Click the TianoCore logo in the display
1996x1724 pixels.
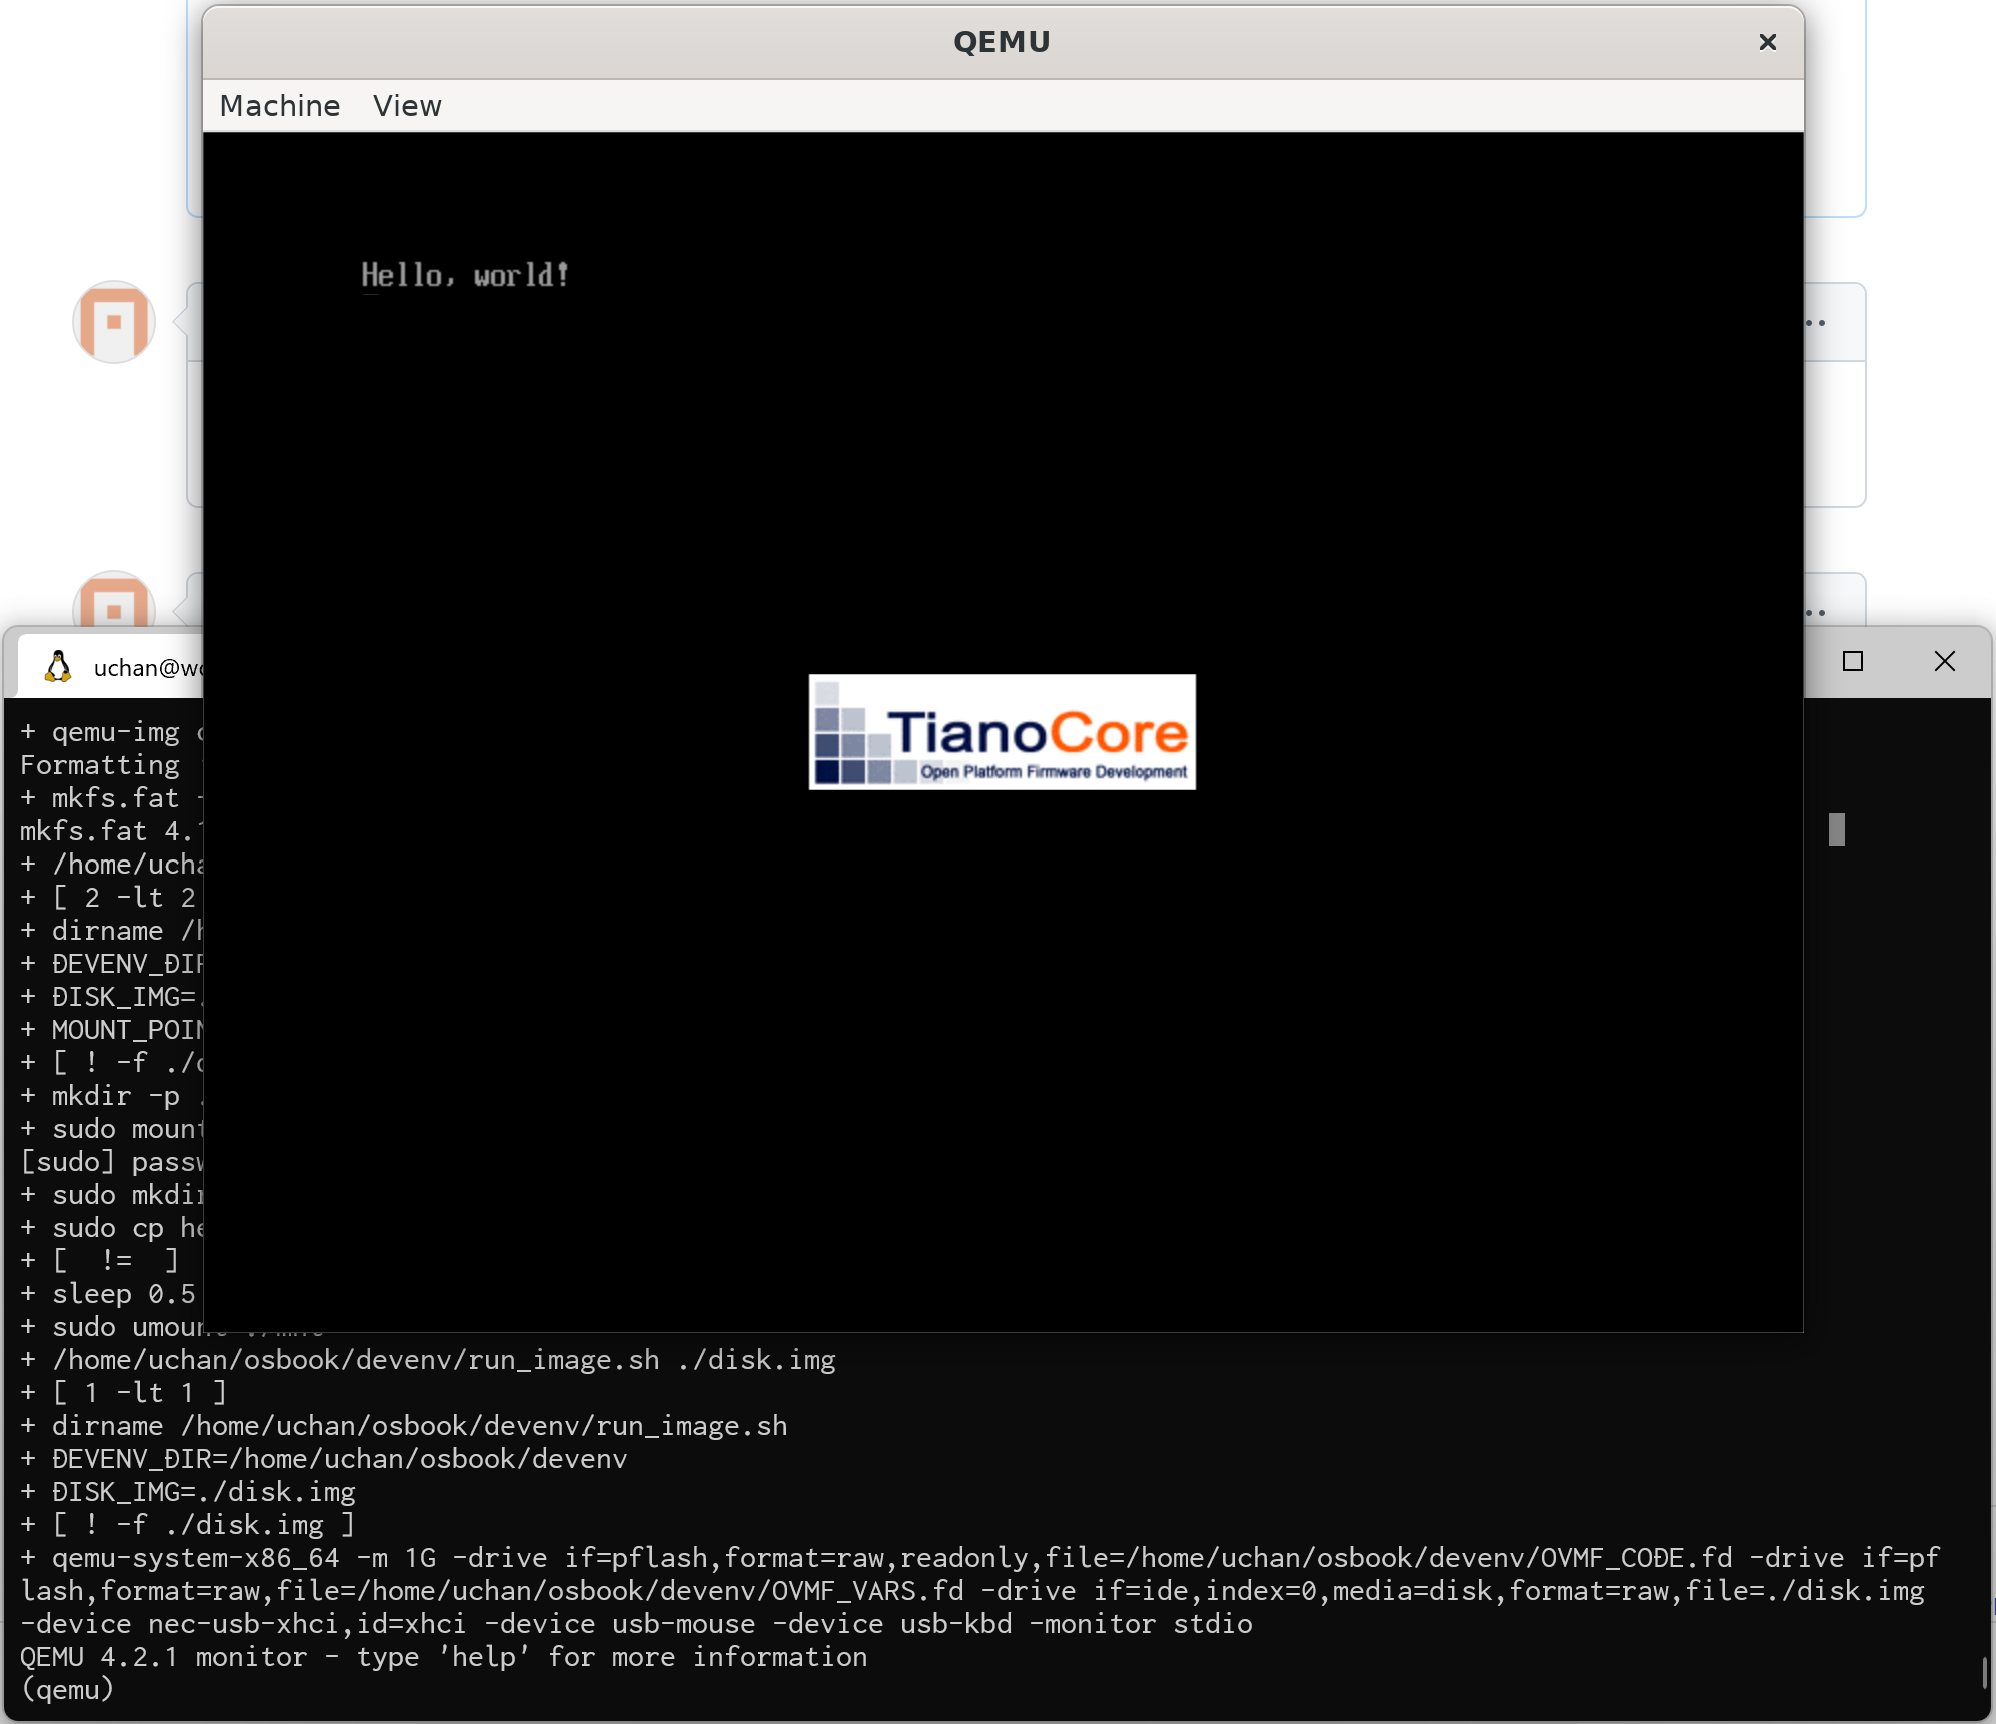[1002, 732]
